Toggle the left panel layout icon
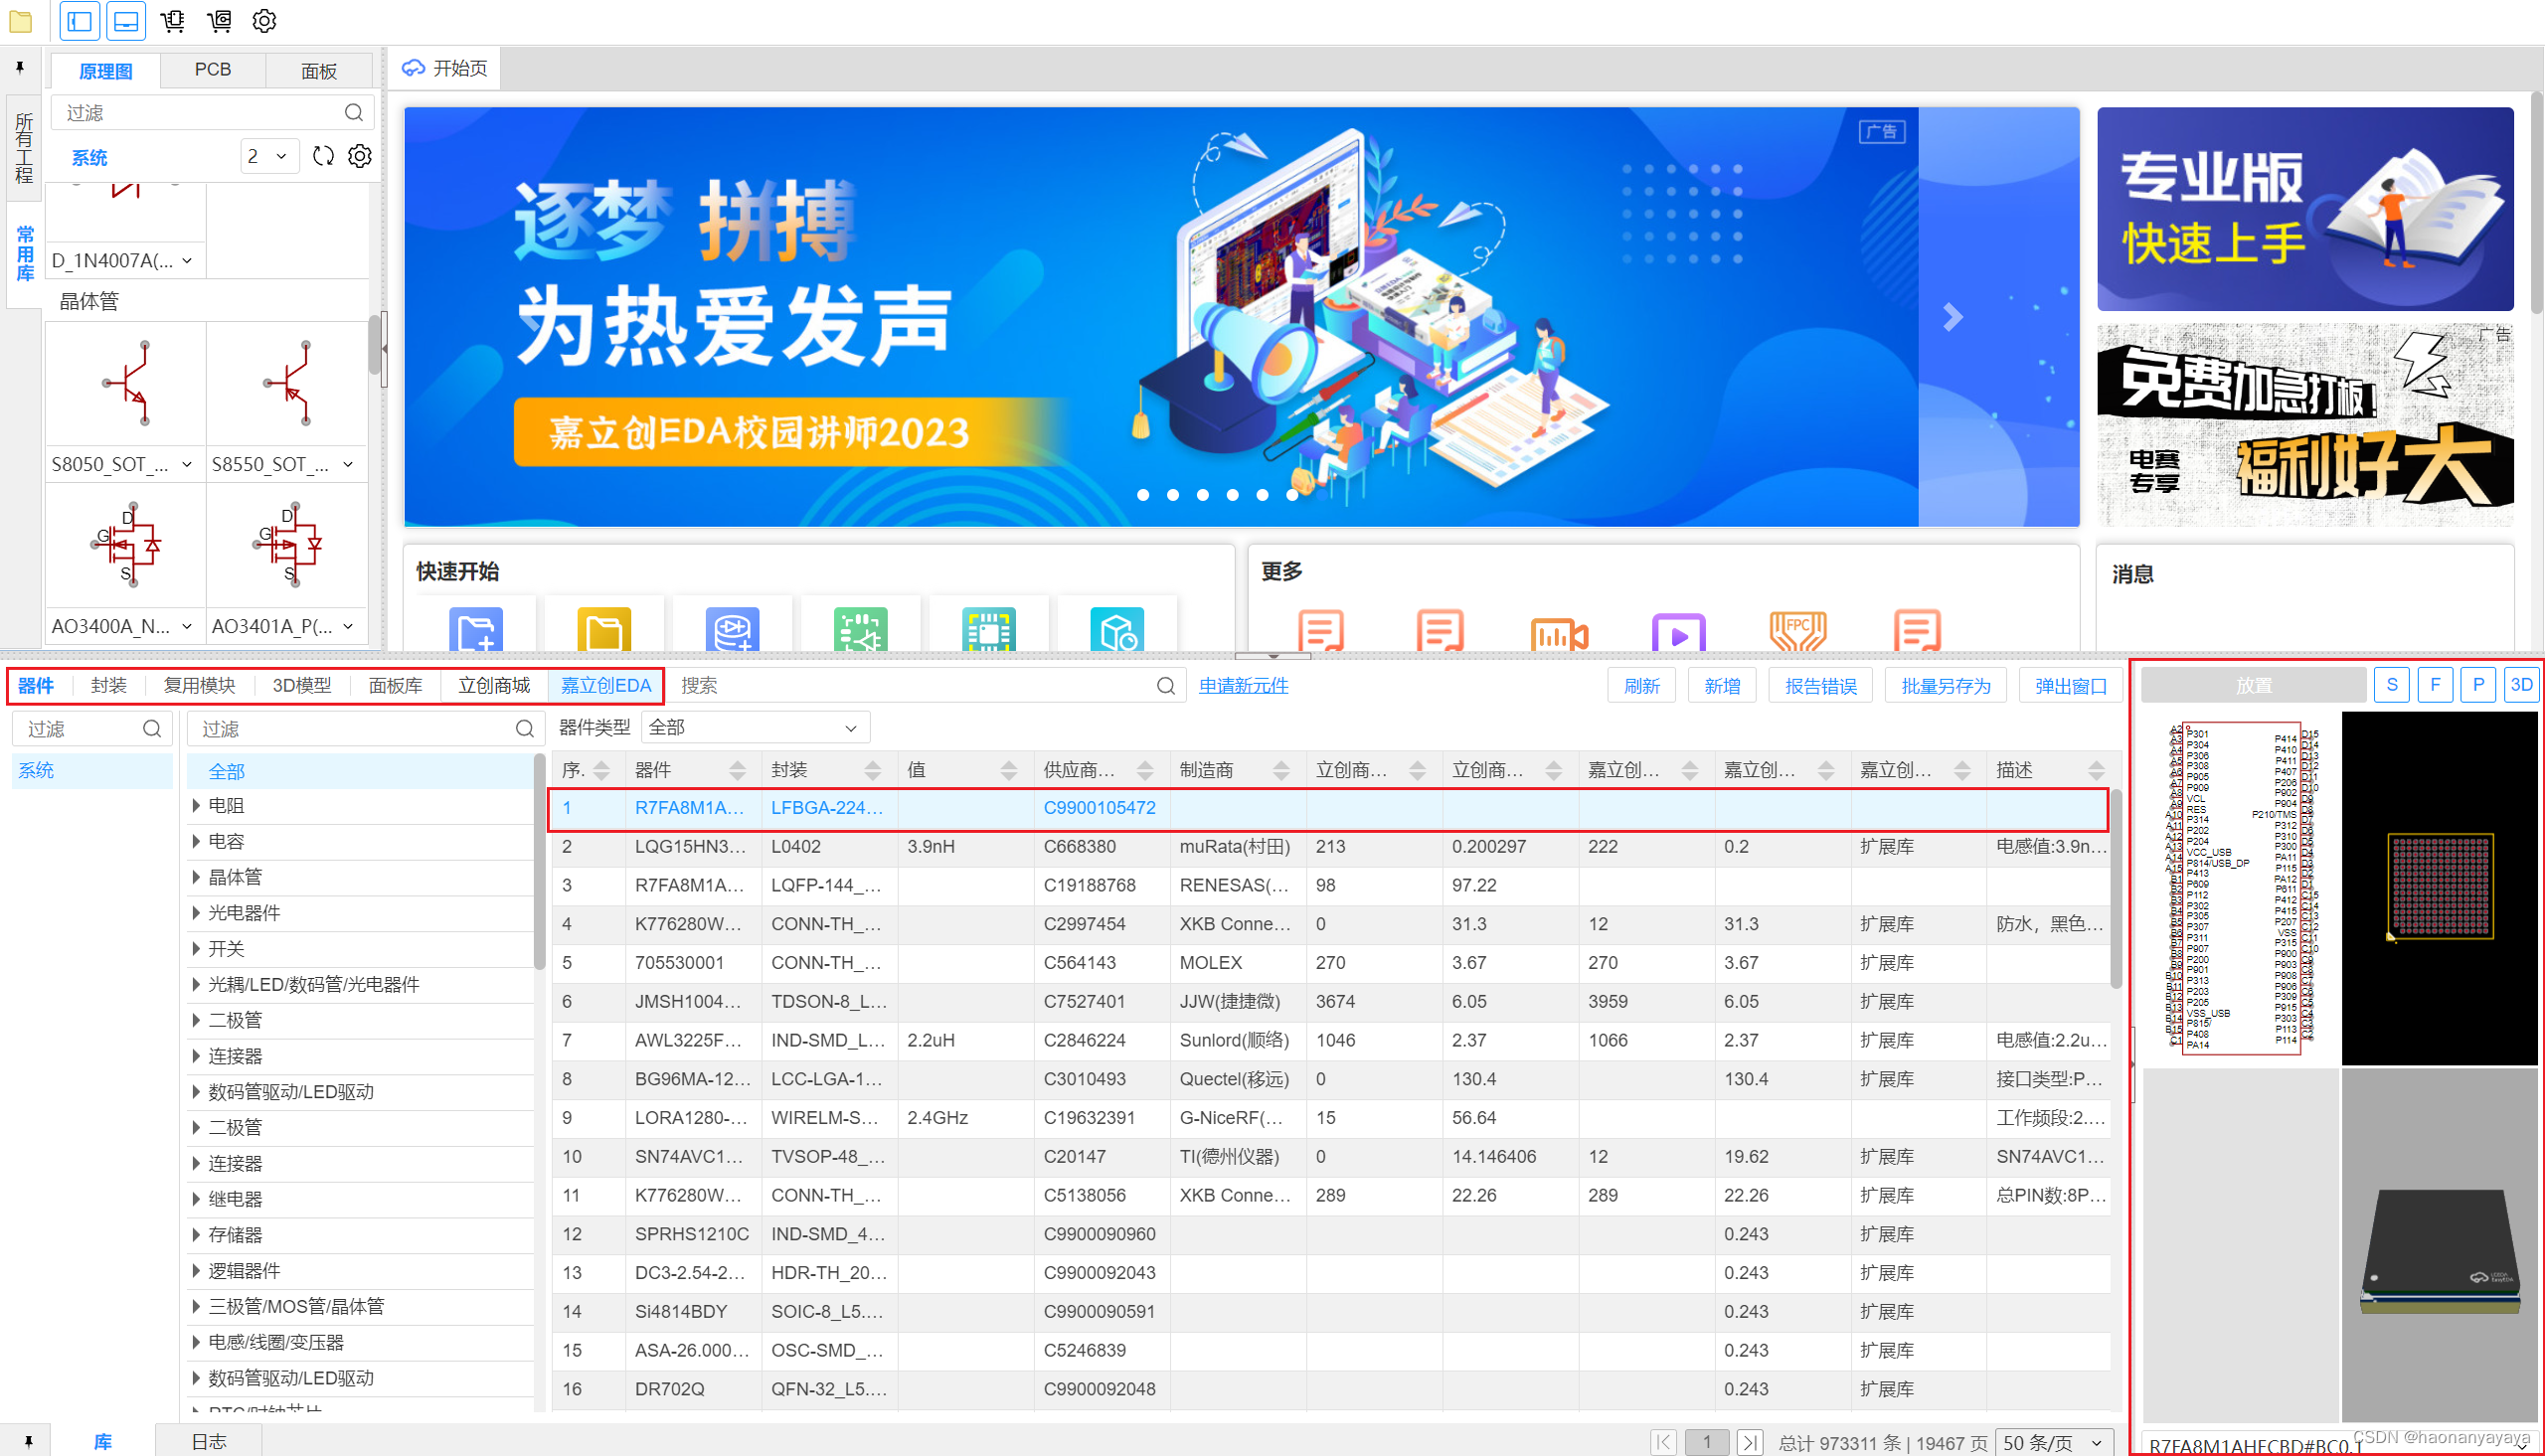This screenshot has width=2545, height=1456. (80, 20)
